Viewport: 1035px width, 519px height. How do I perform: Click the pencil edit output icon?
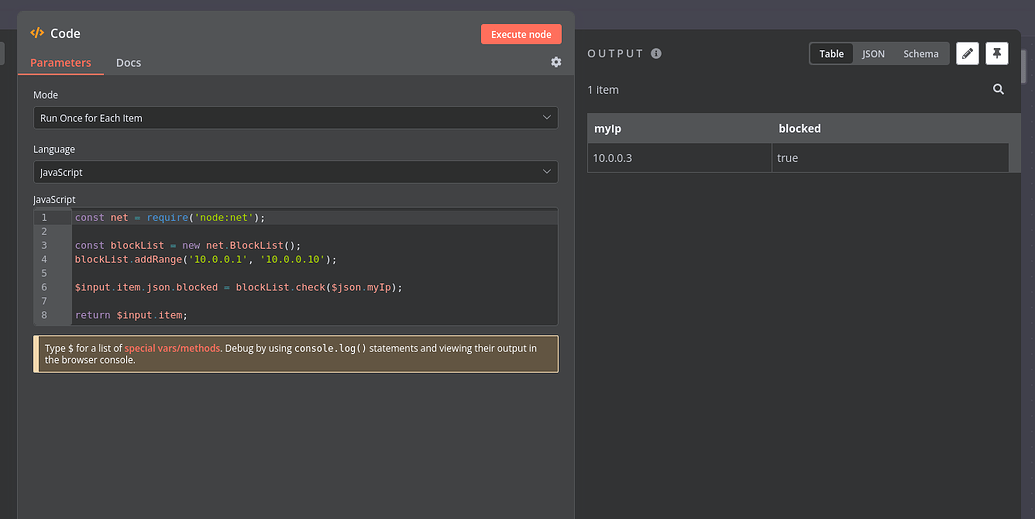[967, 53]
